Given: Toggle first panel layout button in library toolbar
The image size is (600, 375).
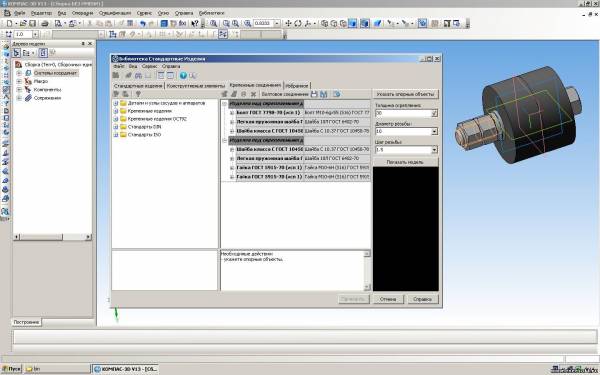Looking at the screenshot, I should [x=161, y=75].
